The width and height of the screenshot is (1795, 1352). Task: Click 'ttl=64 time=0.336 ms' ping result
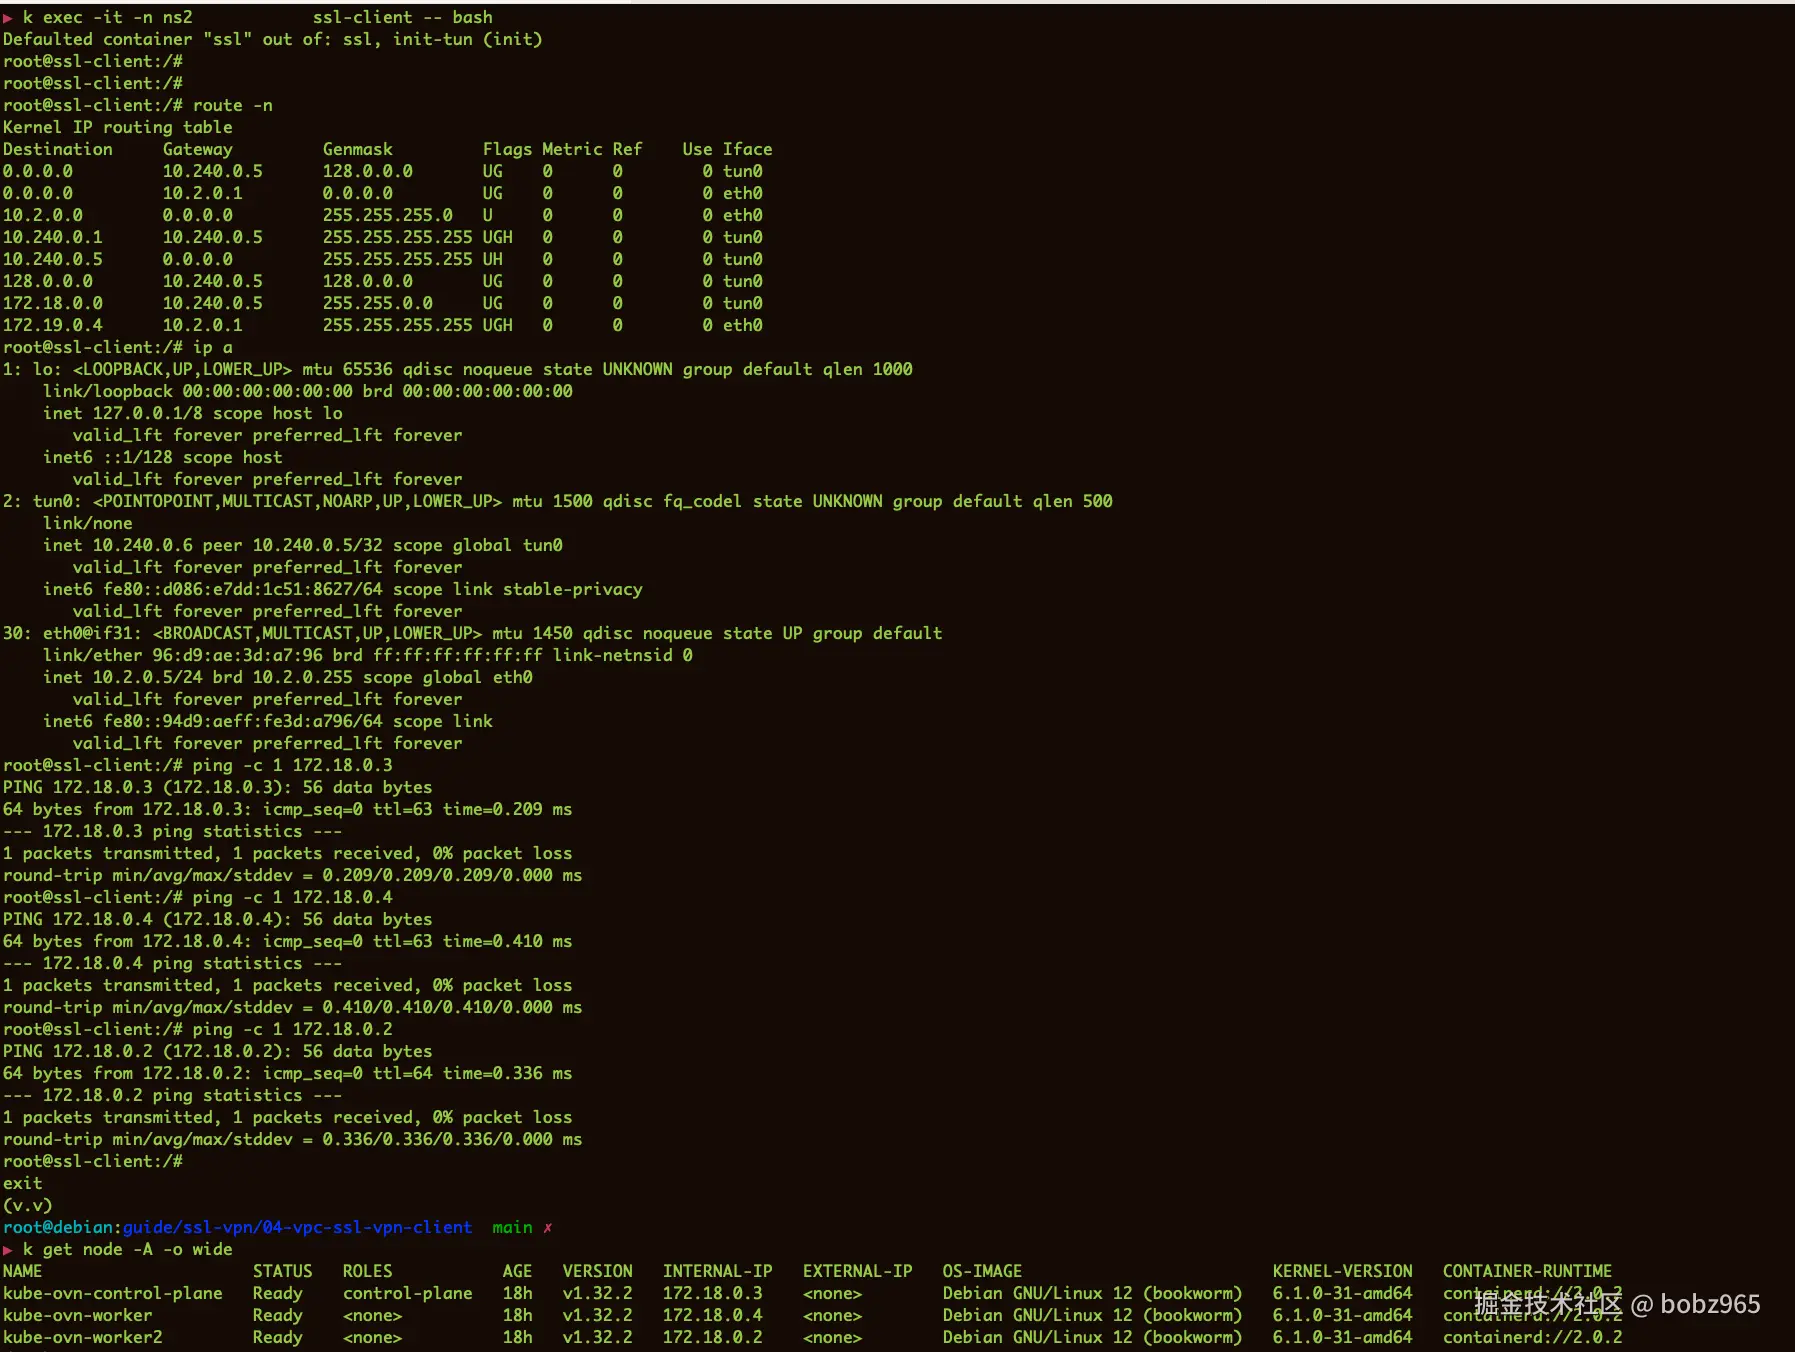click(x=473, y=1073)
